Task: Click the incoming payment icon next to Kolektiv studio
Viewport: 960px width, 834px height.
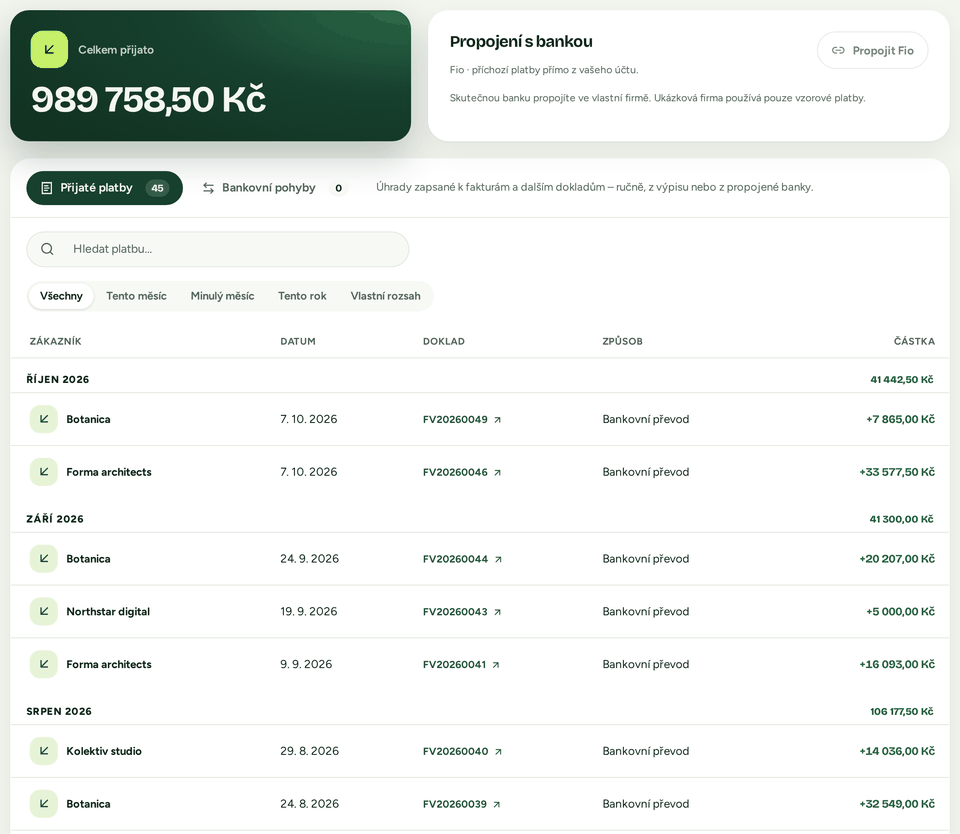Action: [44, 751]
